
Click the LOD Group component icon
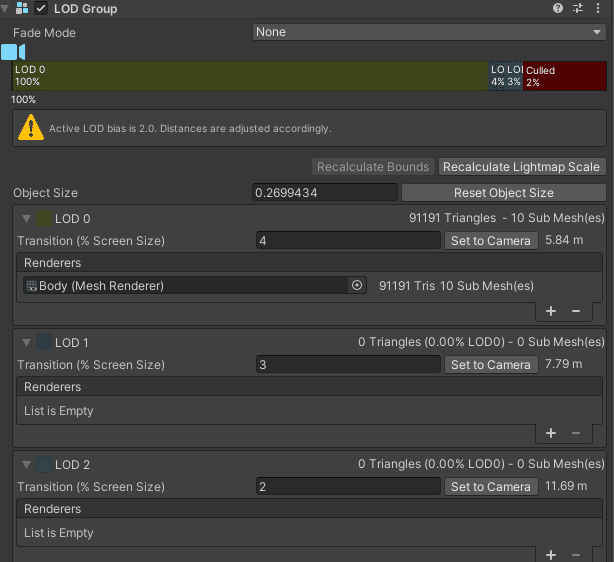[22, 8]
